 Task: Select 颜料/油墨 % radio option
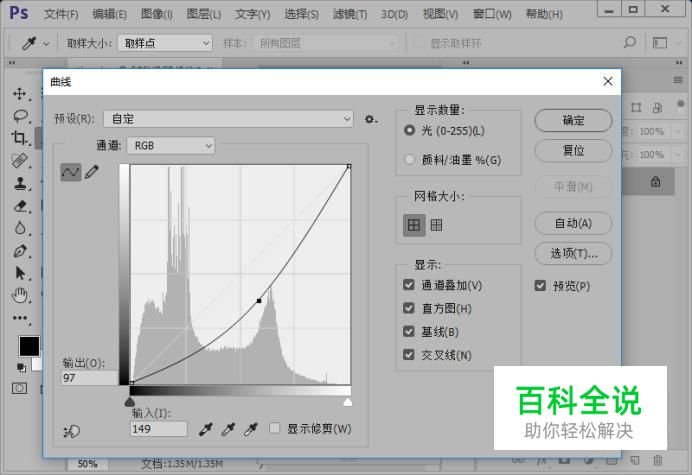click(410, 159)
